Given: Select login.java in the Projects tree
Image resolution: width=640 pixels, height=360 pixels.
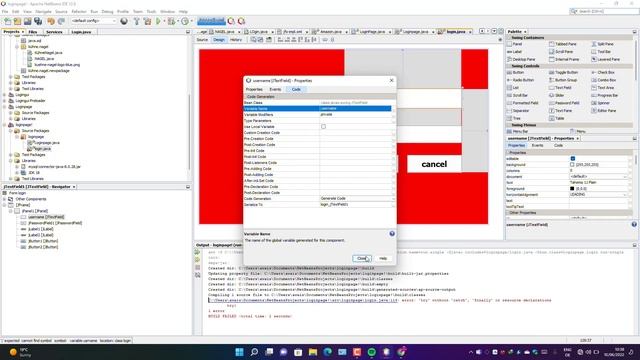Looking at the screenshot, I should pyautogui.click(x=42, y=149).
